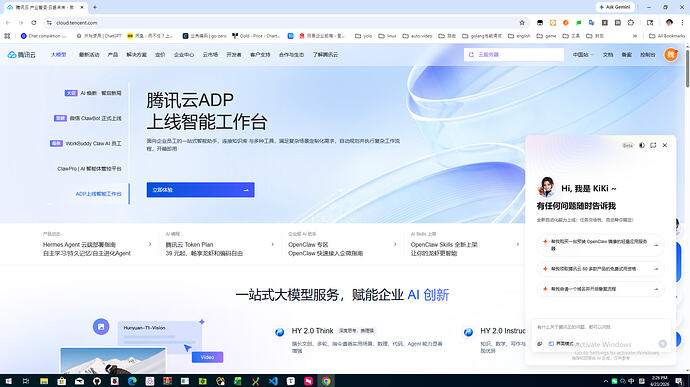Toggle dark mode in KiKi chat panel
The height and width of the screenshot is (387, 690).
click(642, 145)
